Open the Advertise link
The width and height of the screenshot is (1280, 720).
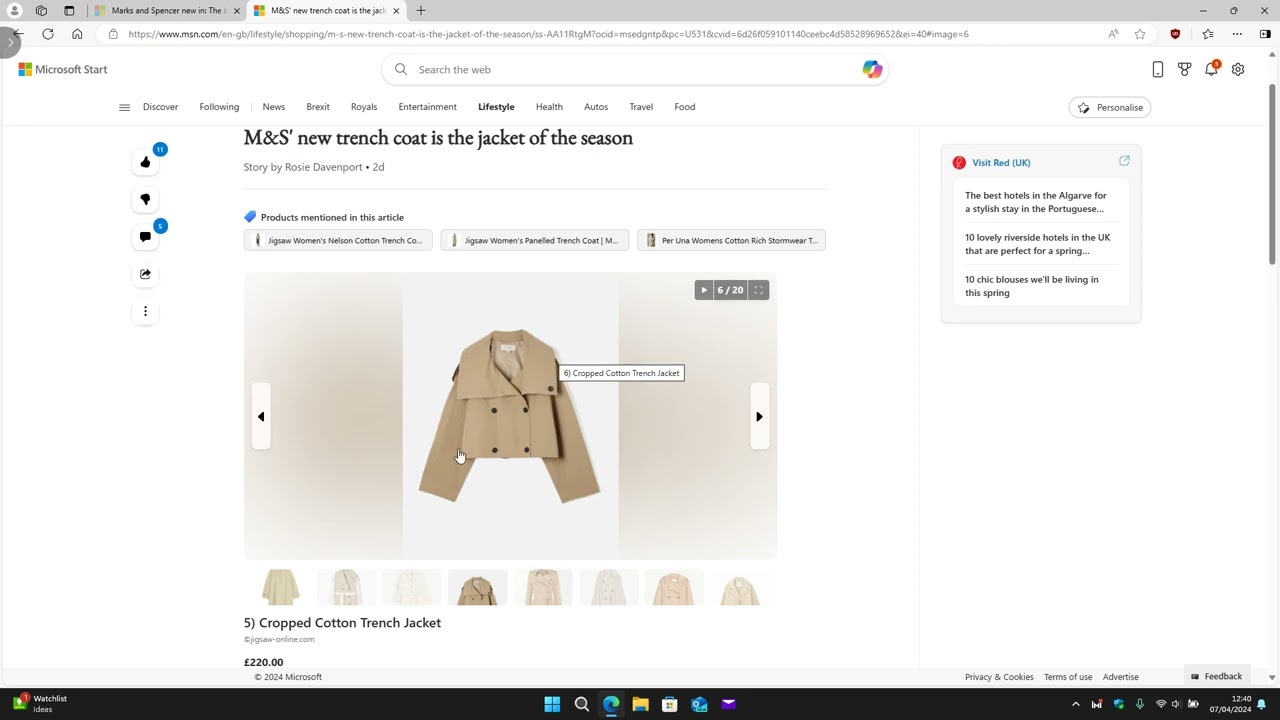1121,677
